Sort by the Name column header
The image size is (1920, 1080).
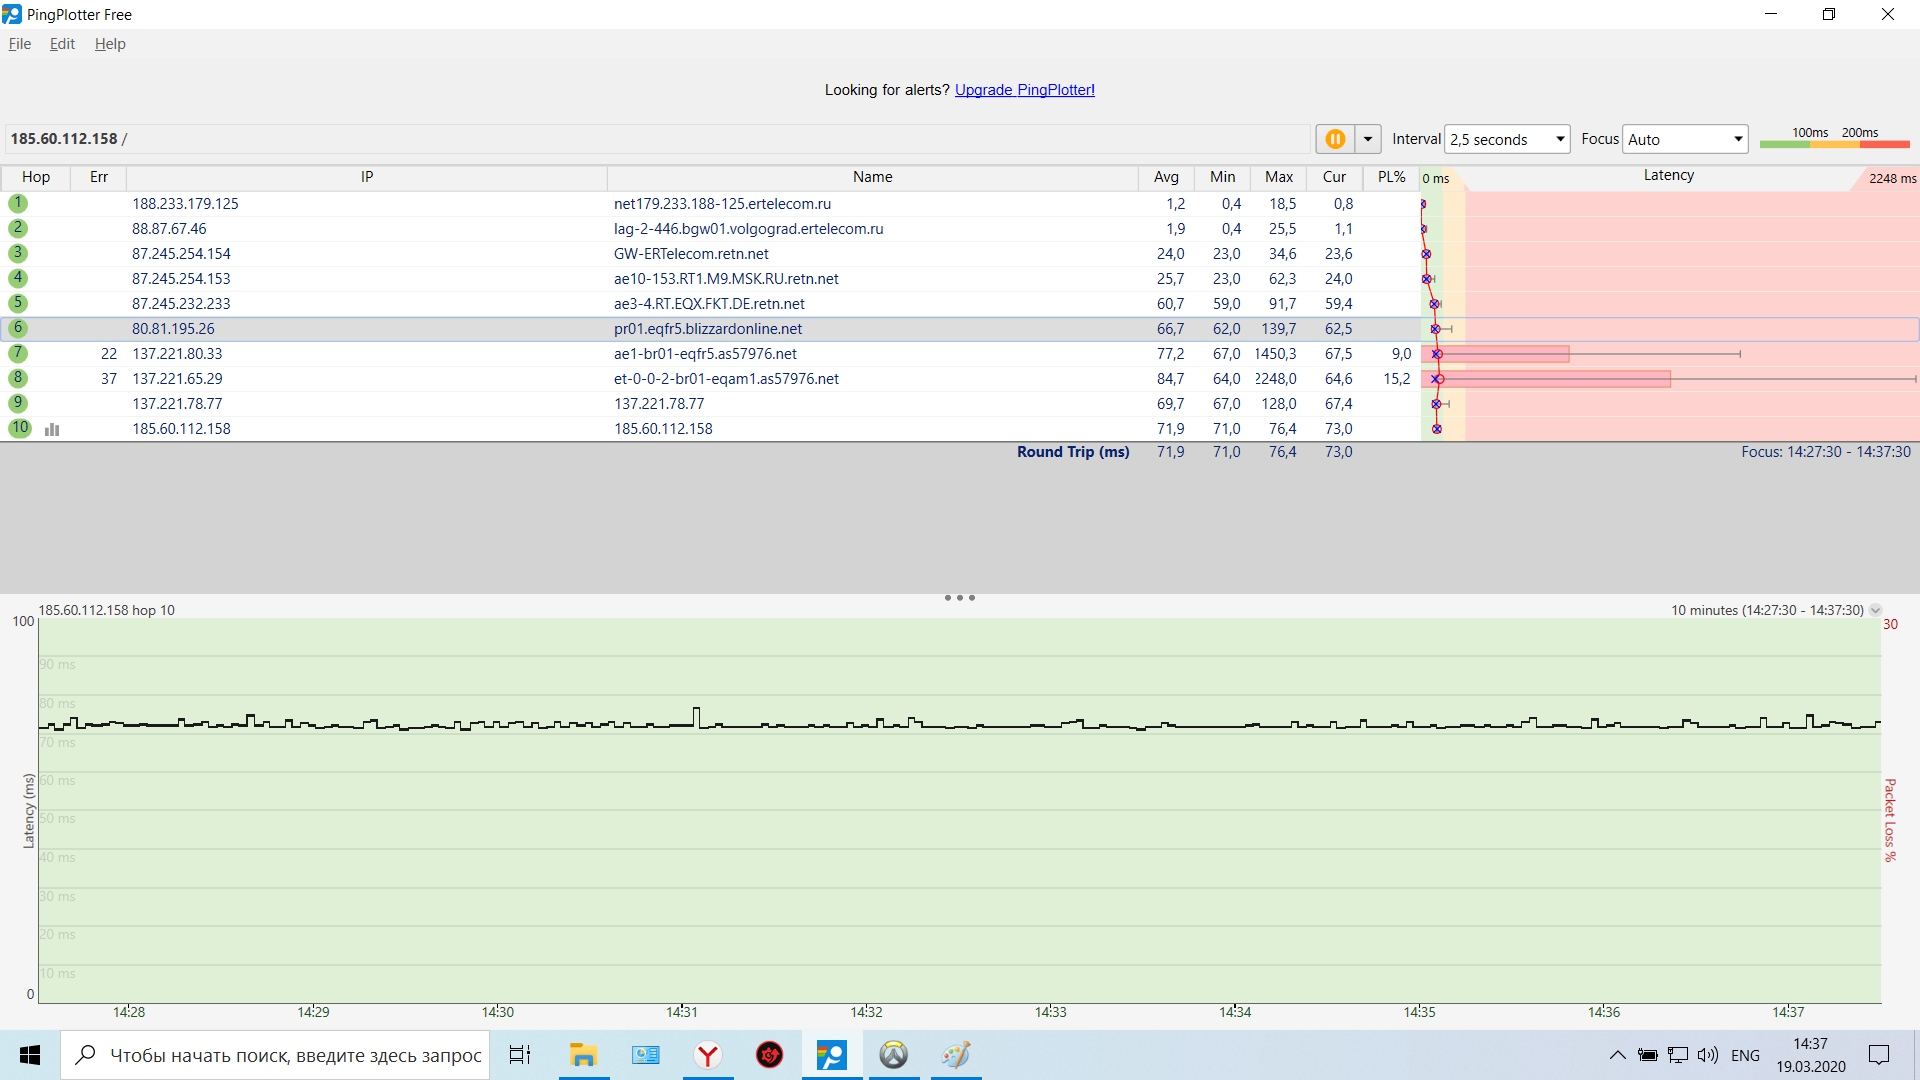pos(873,177)
